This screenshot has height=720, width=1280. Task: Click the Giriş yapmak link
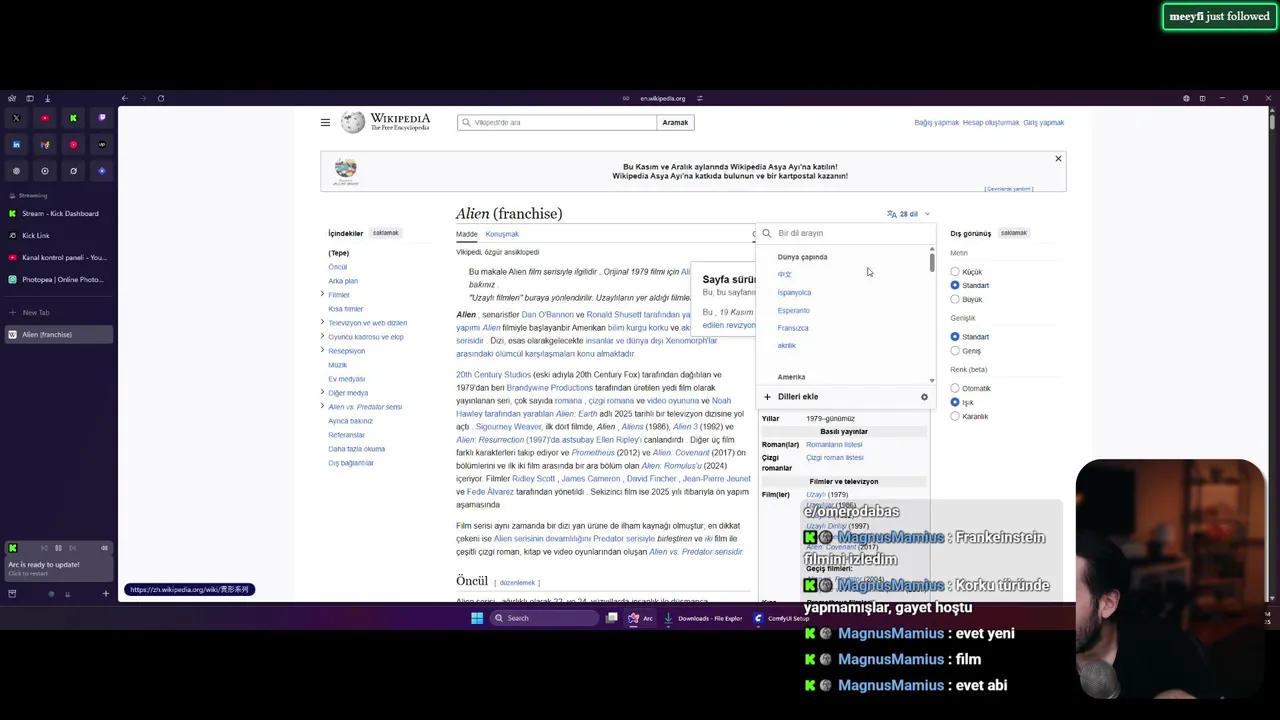click(x=1043, y=123)
